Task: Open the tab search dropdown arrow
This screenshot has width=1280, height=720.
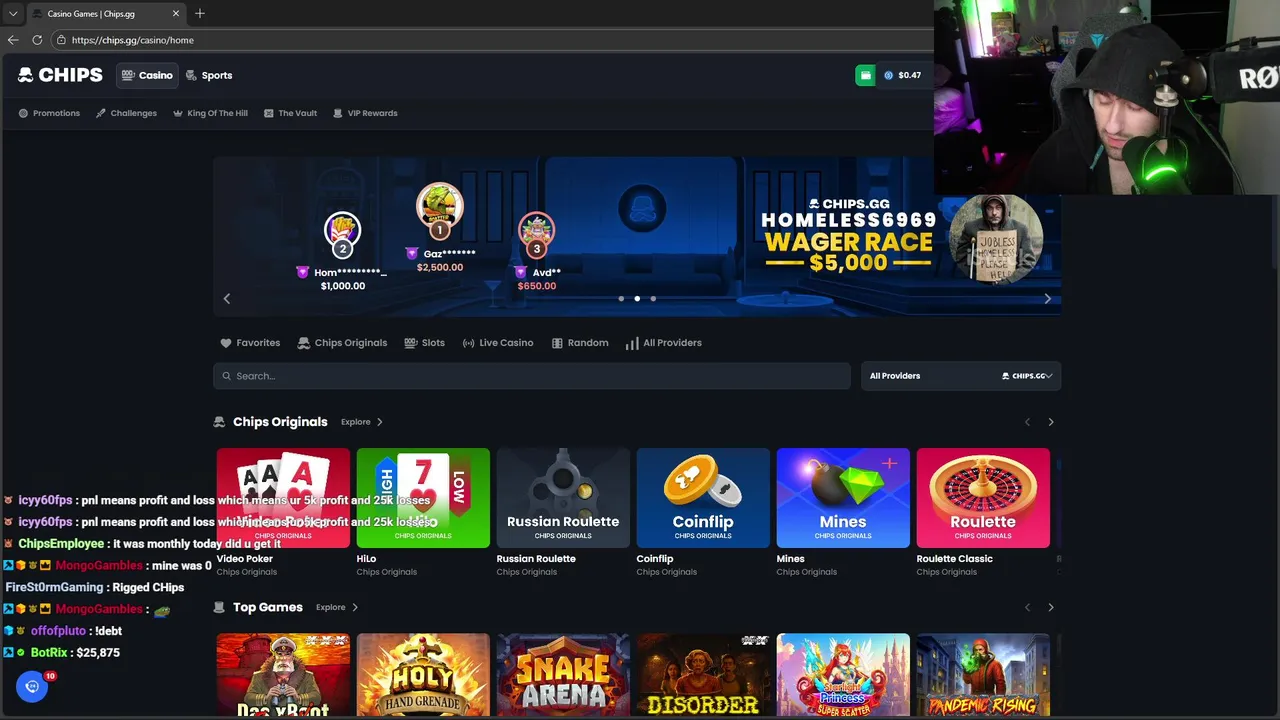Action: pos(13,13)
